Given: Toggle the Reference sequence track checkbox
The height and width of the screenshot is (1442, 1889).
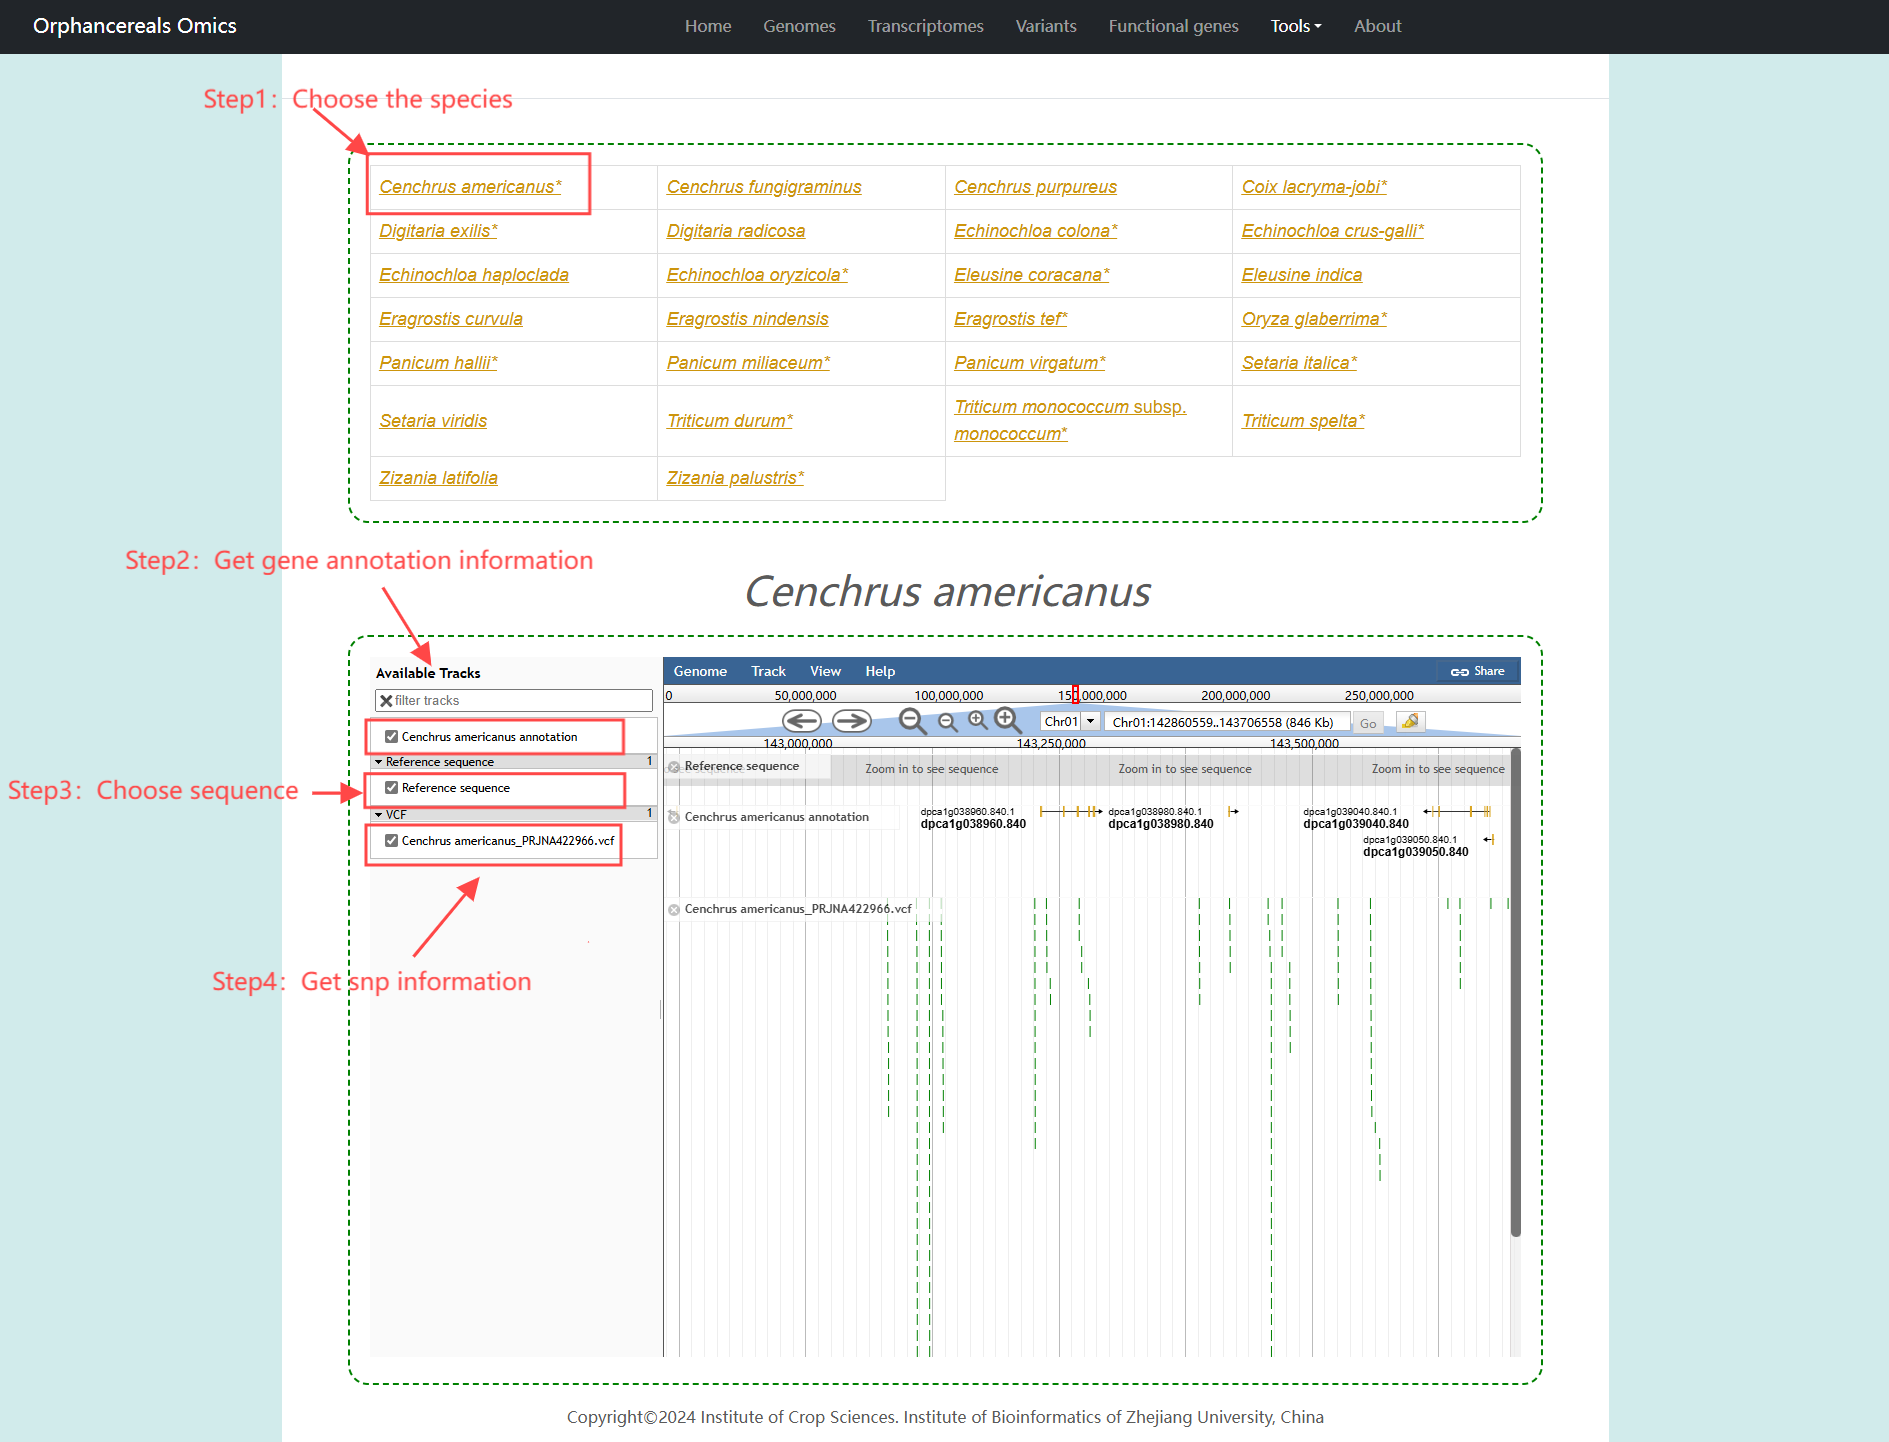Looking at the screenshot, I should (392, 788).
